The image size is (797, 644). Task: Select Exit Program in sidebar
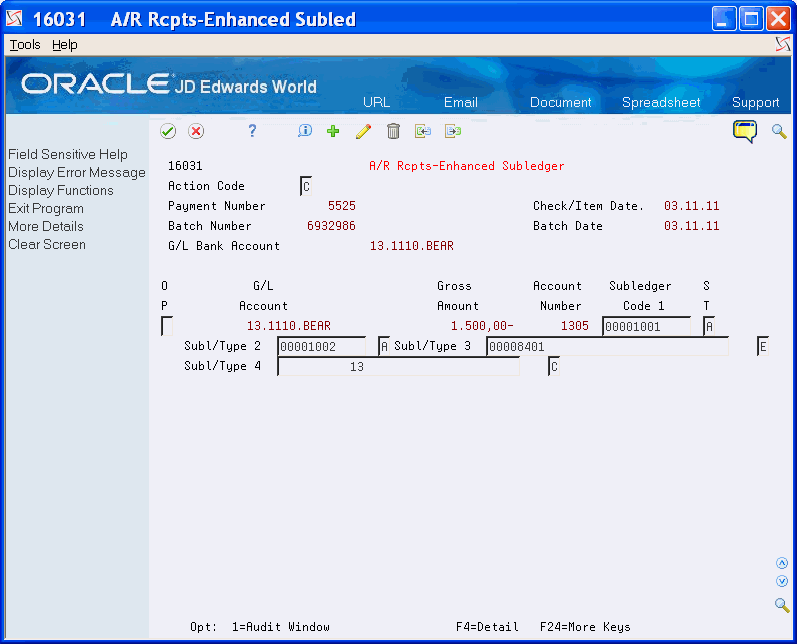(x=46, y=208)
